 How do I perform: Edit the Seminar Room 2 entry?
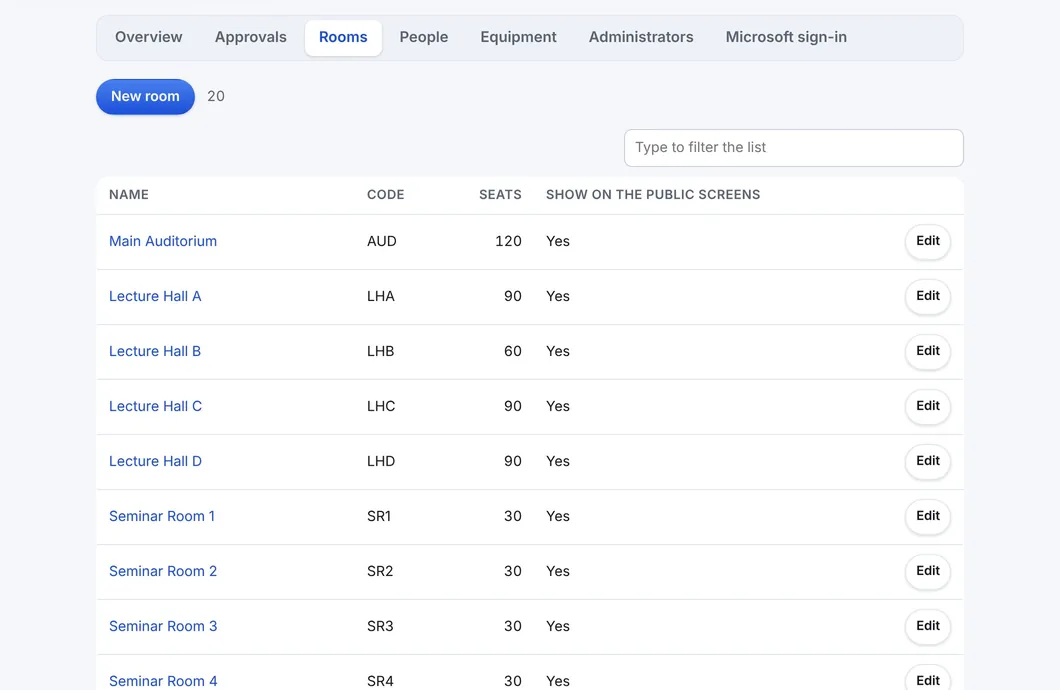point(928,571)
